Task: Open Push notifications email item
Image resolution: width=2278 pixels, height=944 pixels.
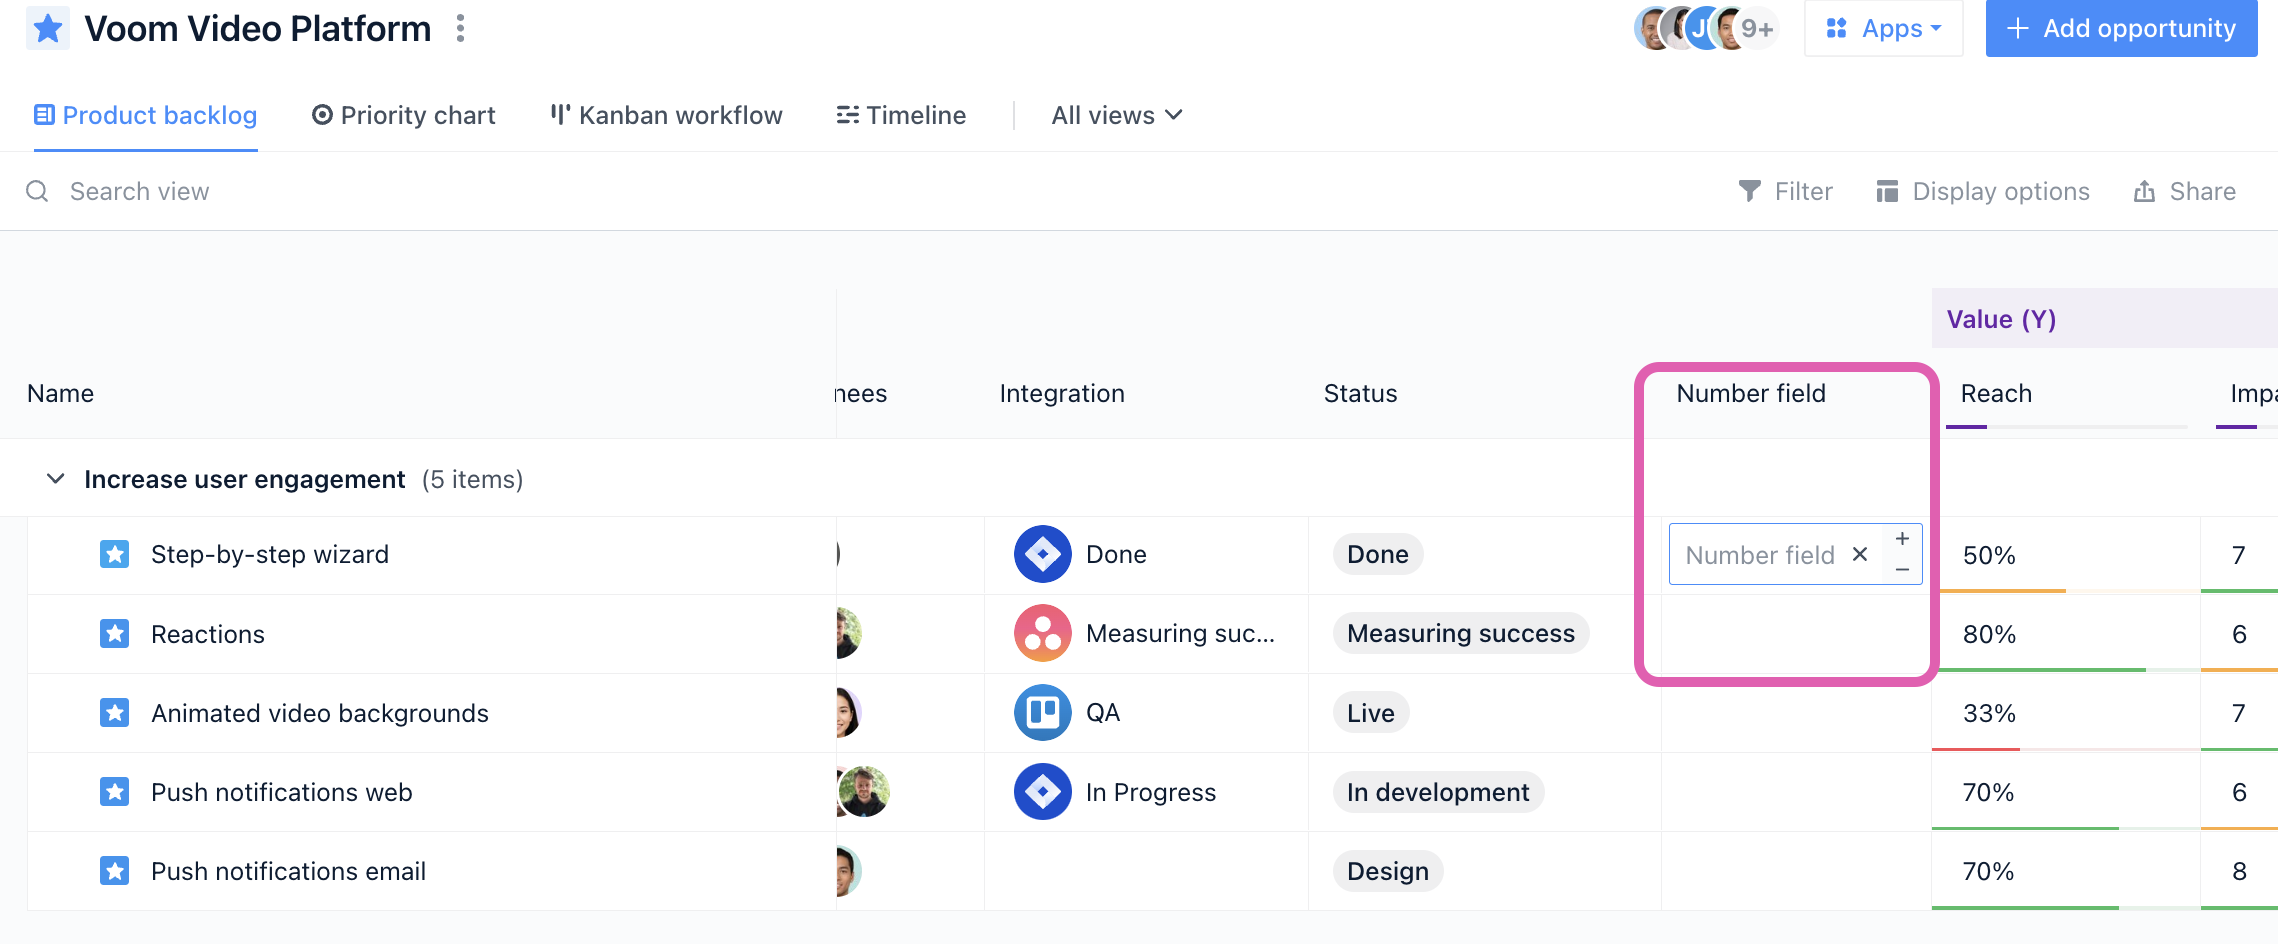Action: click(289, 871)
